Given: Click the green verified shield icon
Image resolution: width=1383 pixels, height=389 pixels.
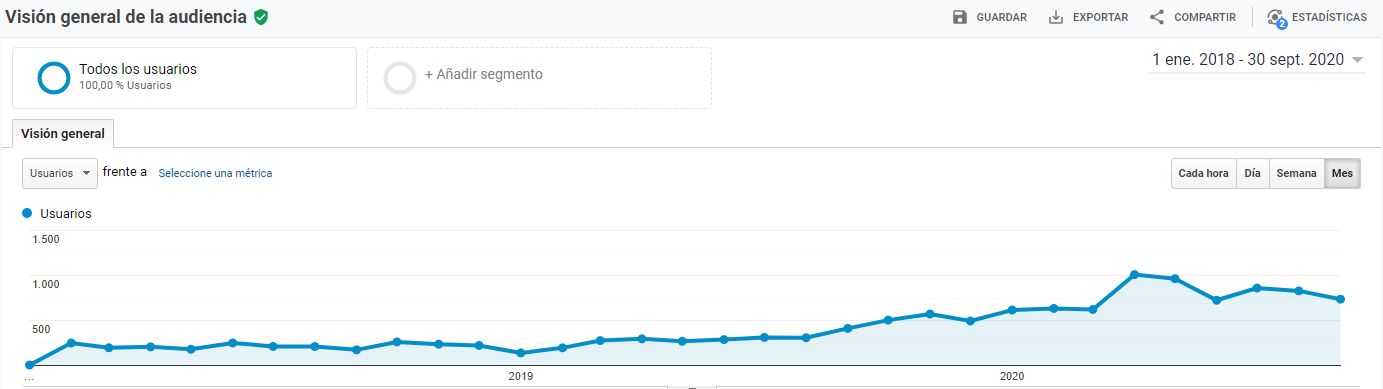Looking at the screenshot, I should [x=261, y=17].
